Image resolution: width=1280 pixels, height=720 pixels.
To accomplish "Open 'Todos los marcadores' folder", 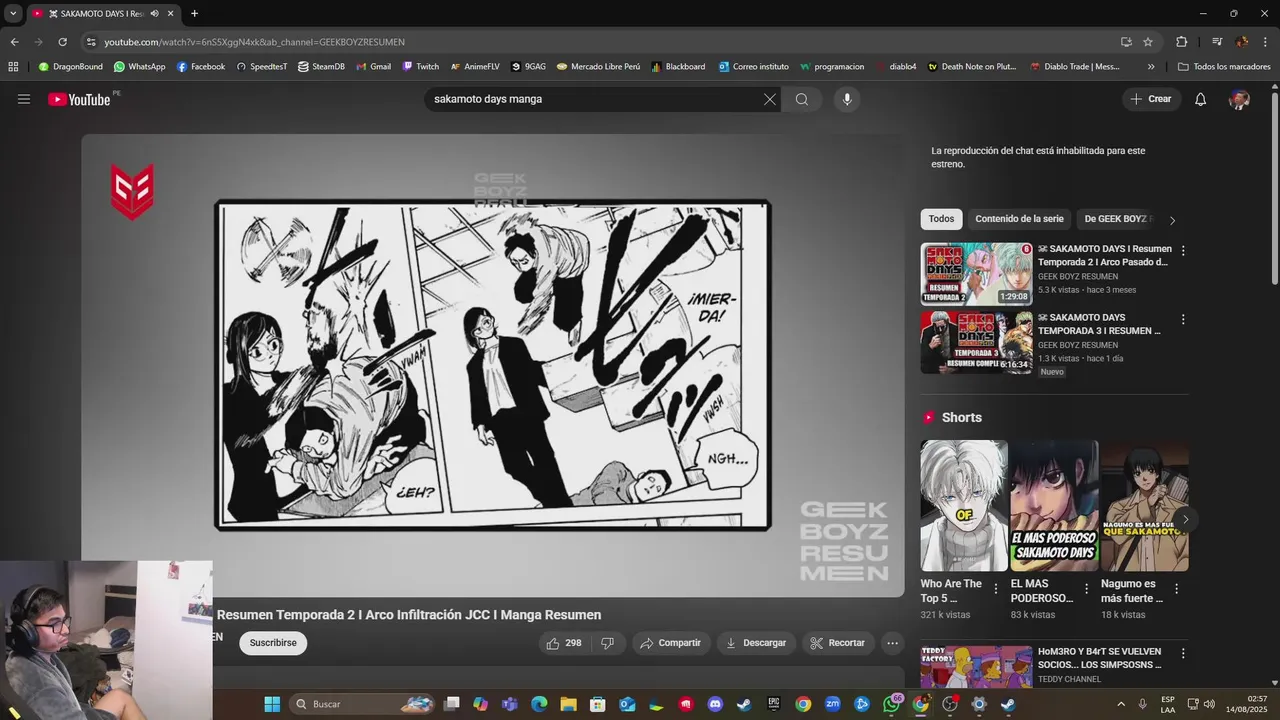I will click(1224, 67).
